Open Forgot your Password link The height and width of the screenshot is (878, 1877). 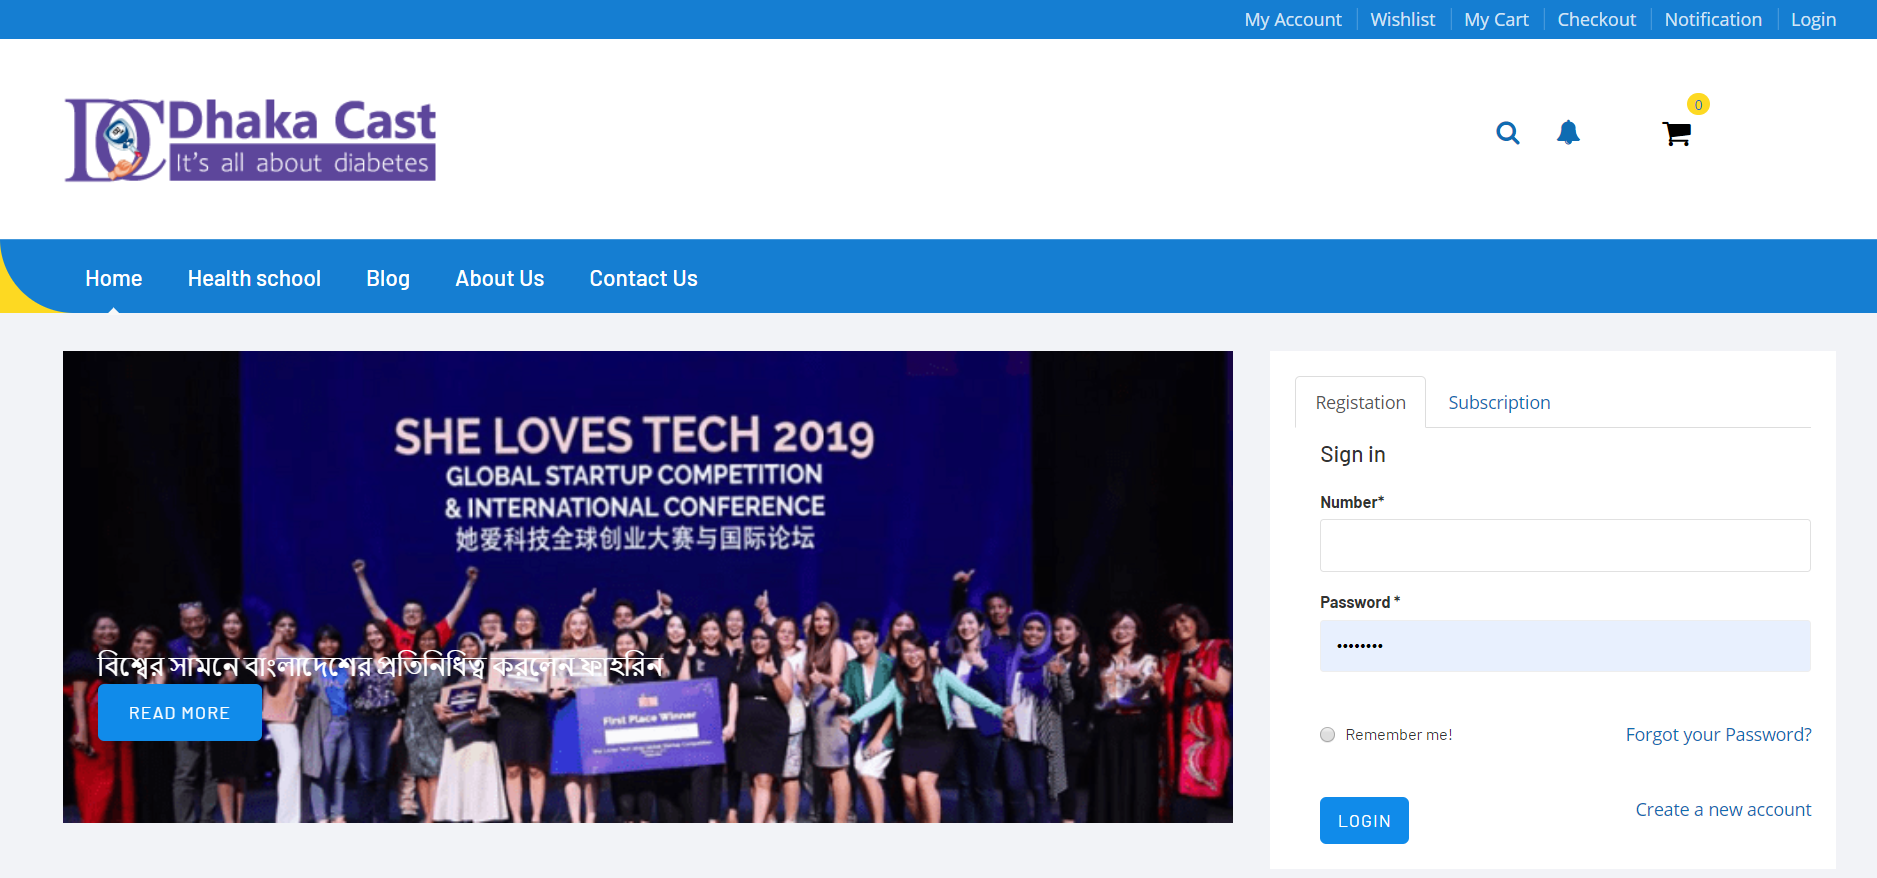[1718, 735]
